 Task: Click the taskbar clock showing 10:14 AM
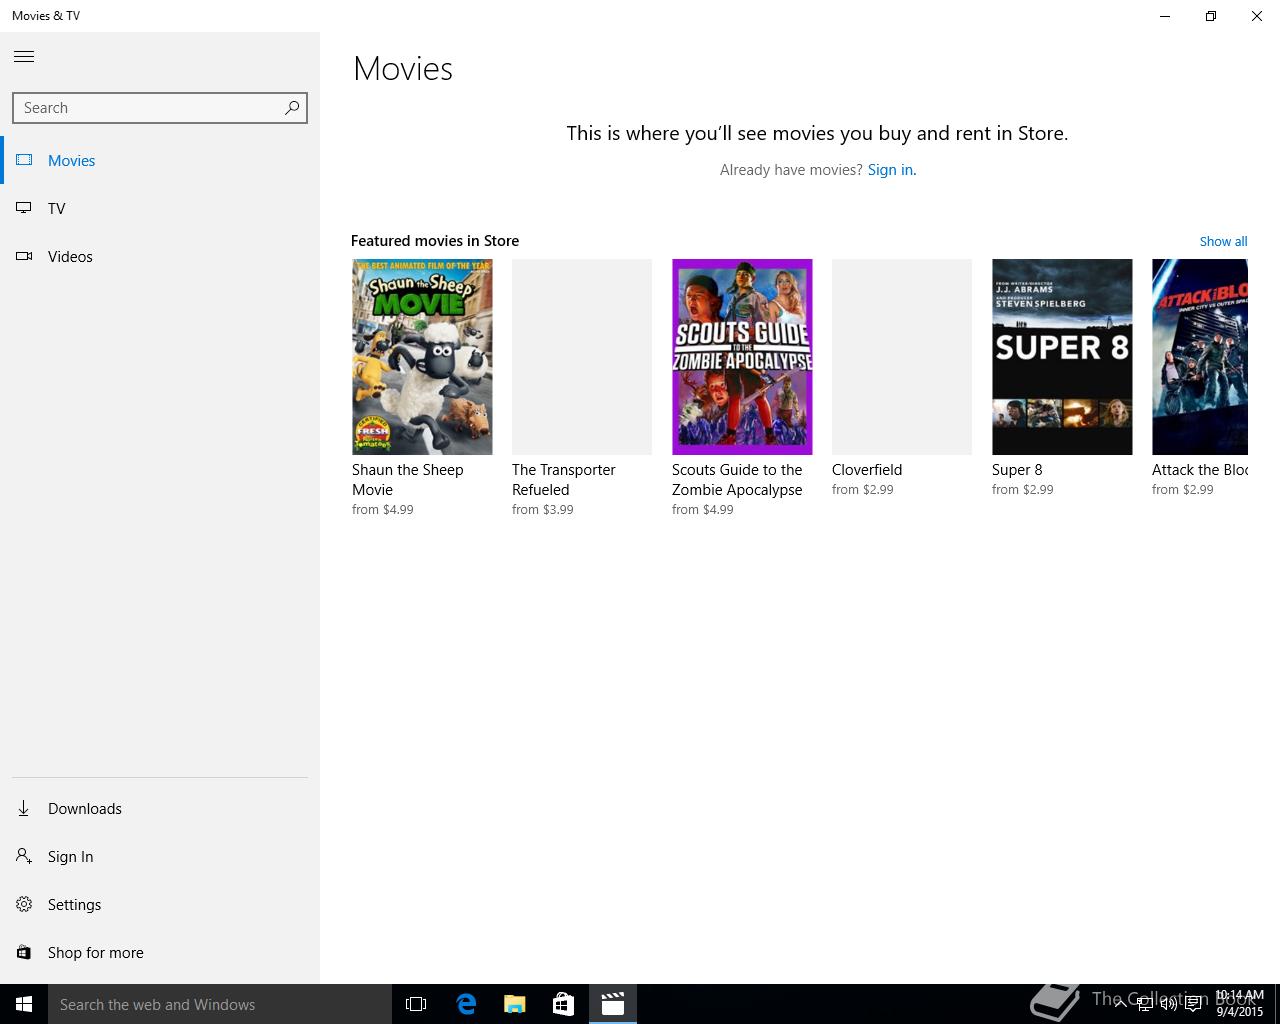[1239, 1004]
